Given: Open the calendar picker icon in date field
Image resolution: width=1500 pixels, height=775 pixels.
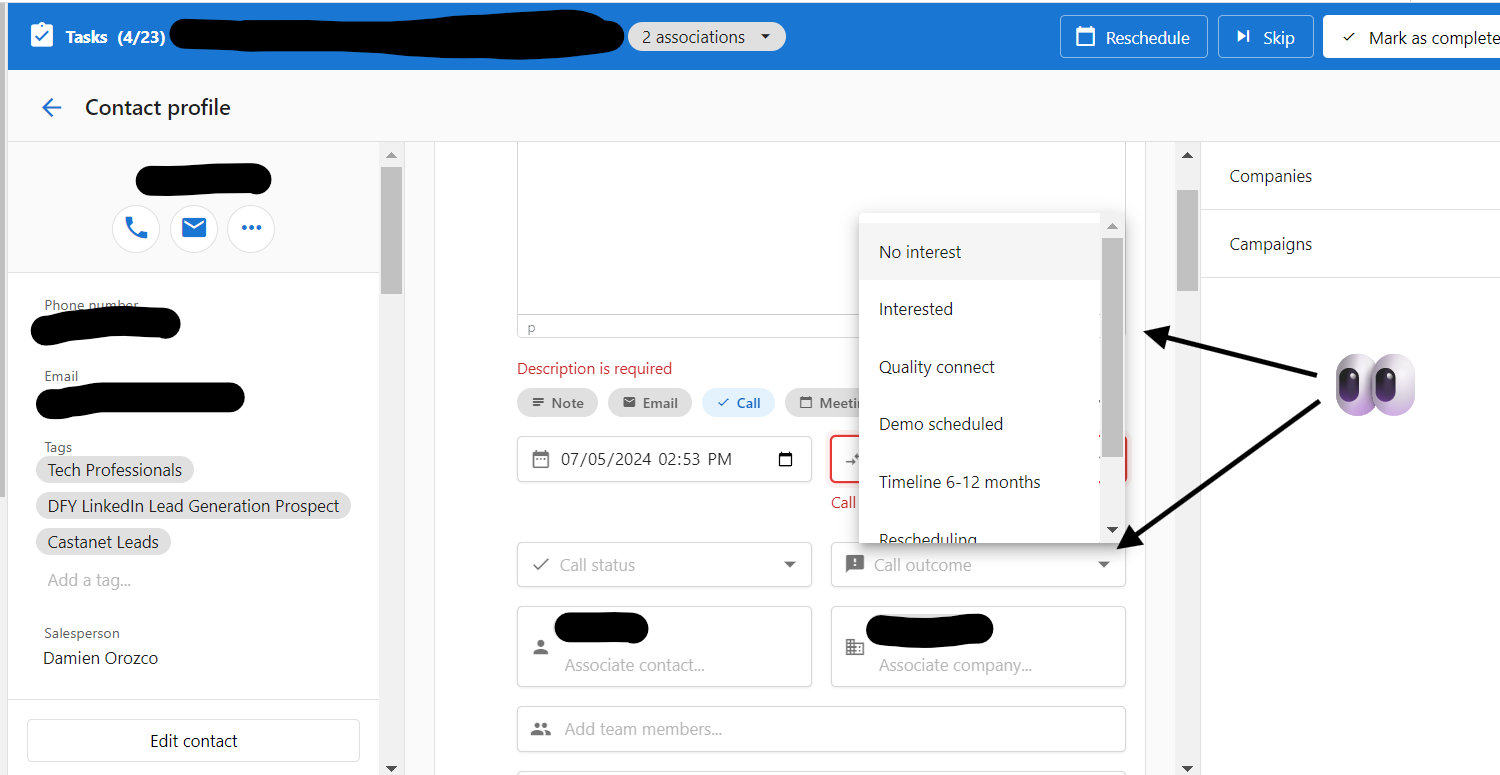Looking at the screenshot, I should click(785, 459).
